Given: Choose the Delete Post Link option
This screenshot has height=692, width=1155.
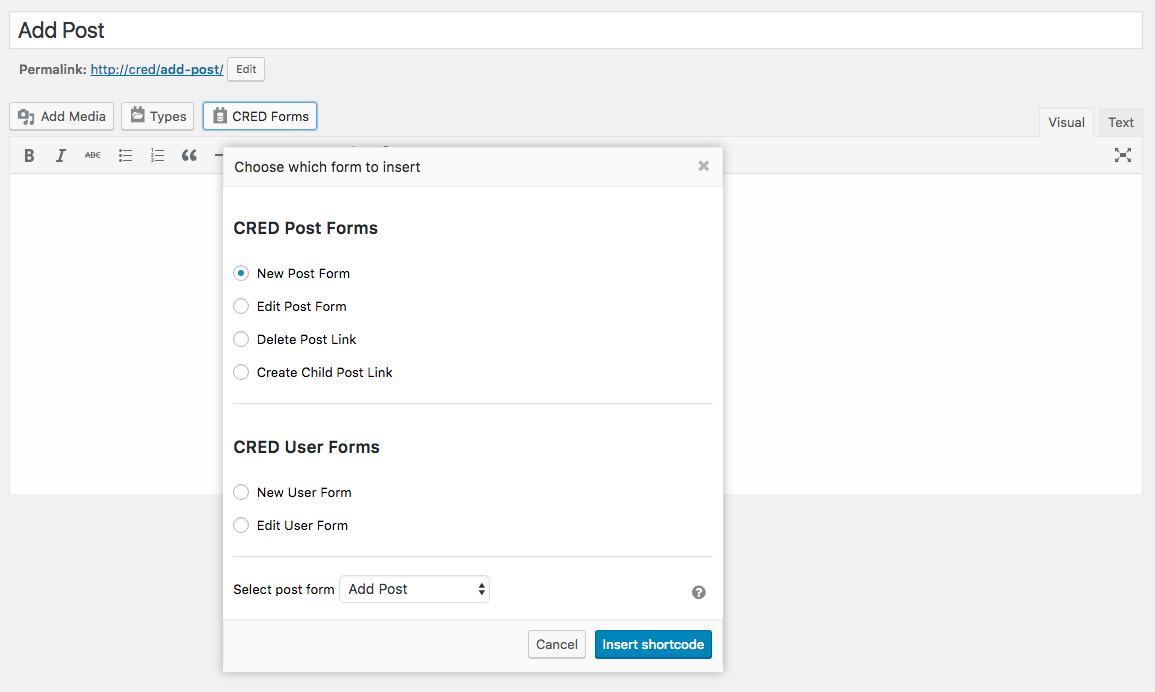Looking at the screenshot, I should (241, 339).
